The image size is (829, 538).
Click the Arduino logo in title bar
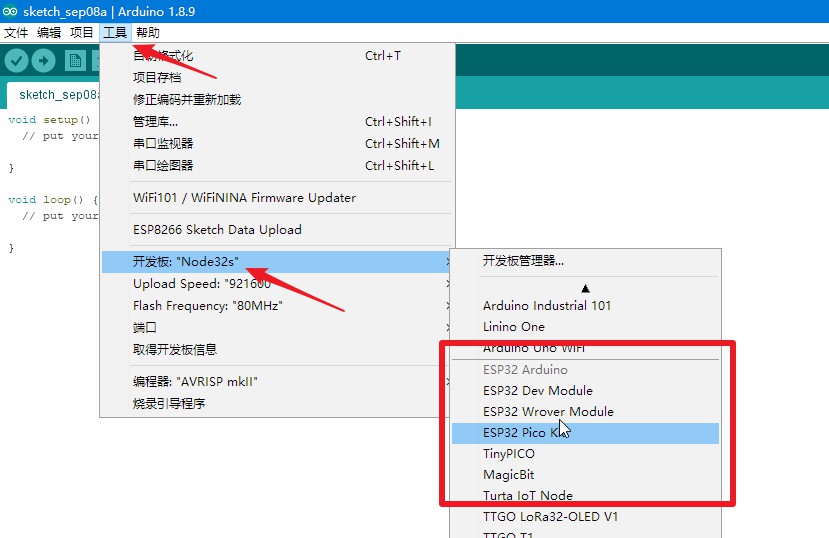coord(10,11)
